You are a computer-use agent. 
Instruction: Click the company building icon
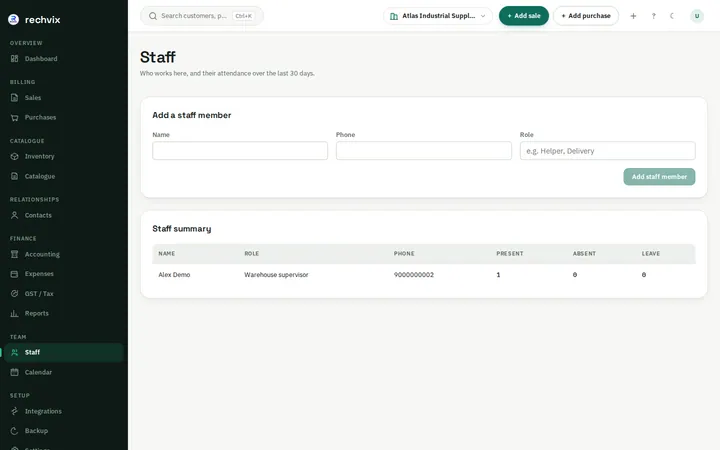[x=394, y=16]
